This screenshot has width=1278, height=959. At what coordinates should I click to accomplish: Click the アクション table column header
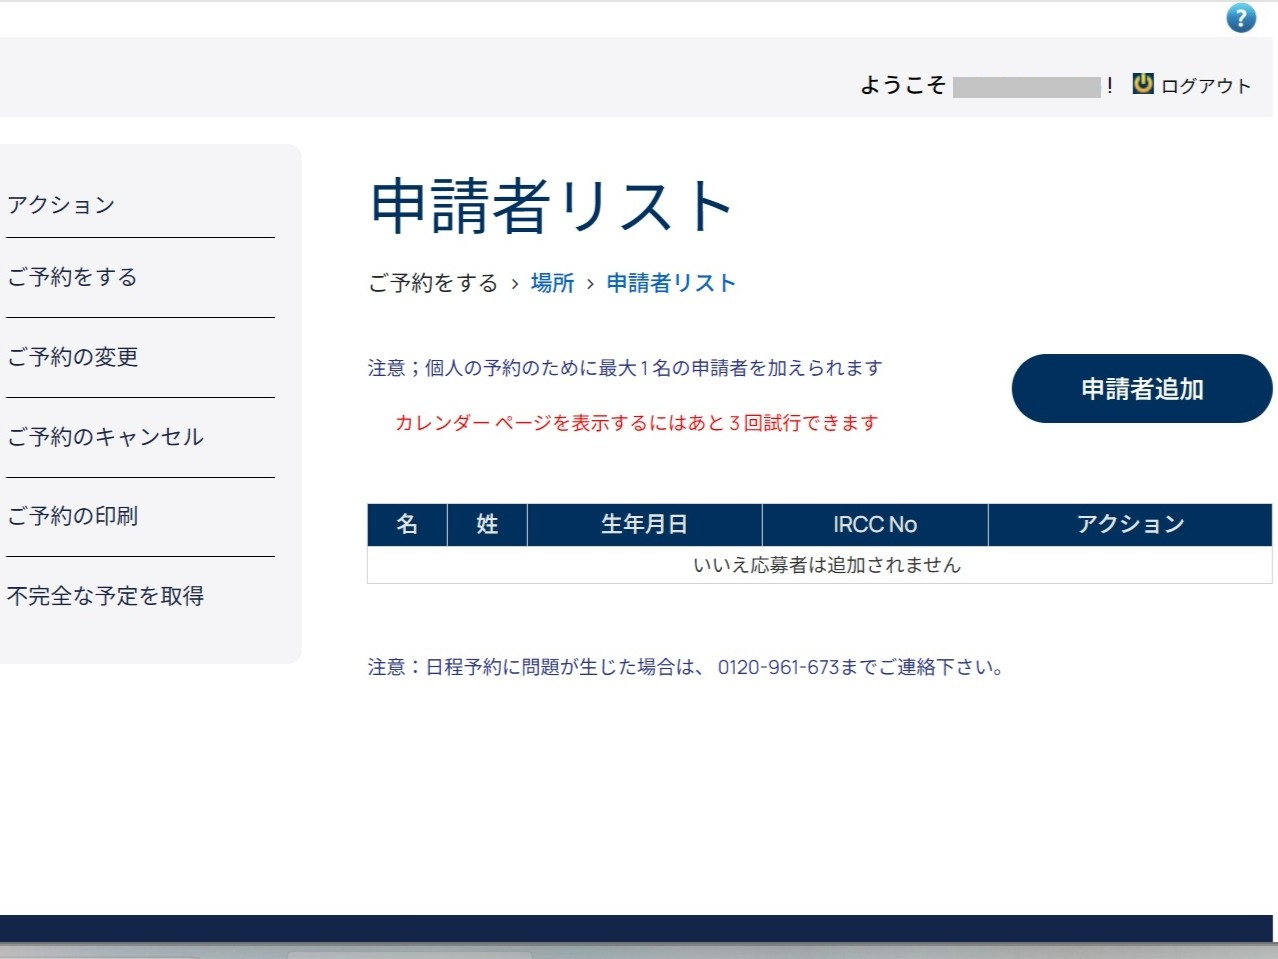1130,525
